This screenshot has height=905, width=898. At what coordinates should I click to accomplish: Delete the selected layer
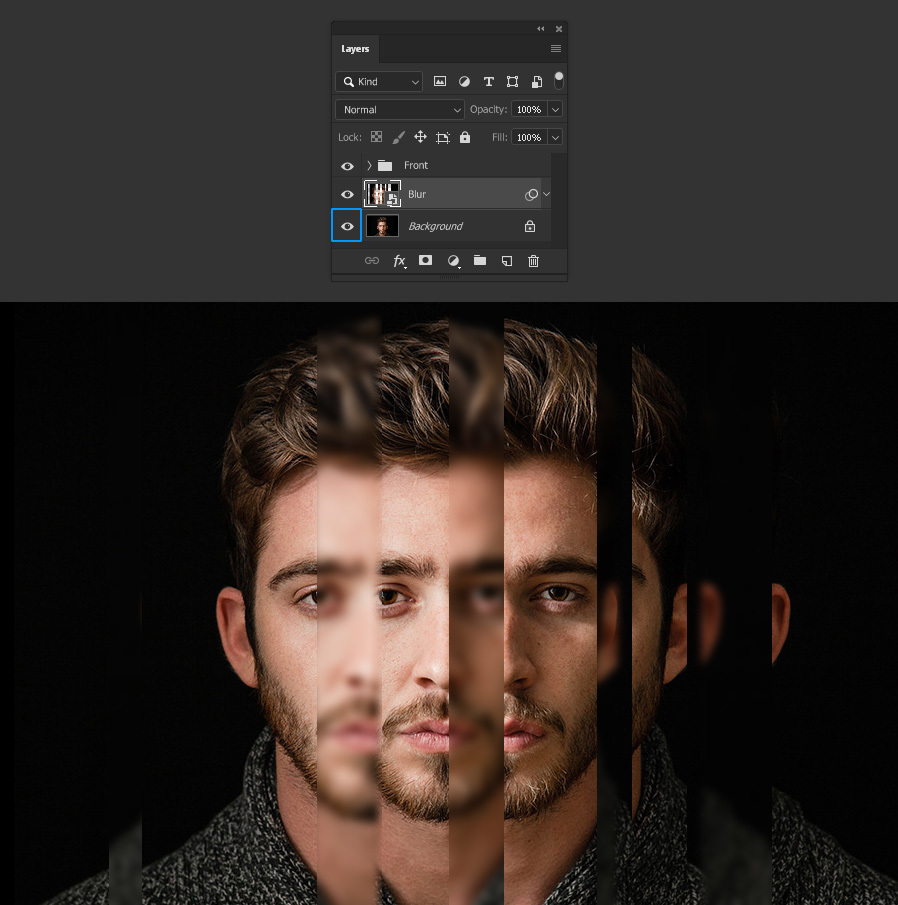coord(533,261)
